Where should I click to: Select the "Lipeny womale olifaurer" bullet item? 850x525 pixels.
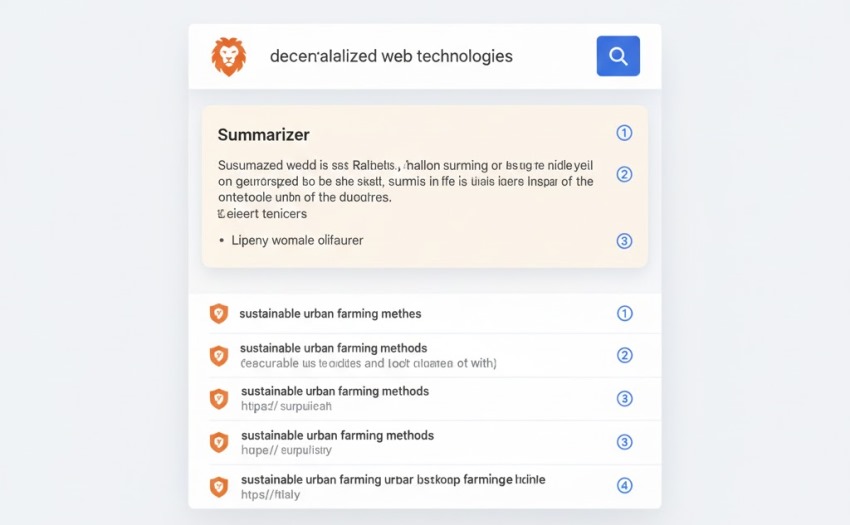click(297, 240)
